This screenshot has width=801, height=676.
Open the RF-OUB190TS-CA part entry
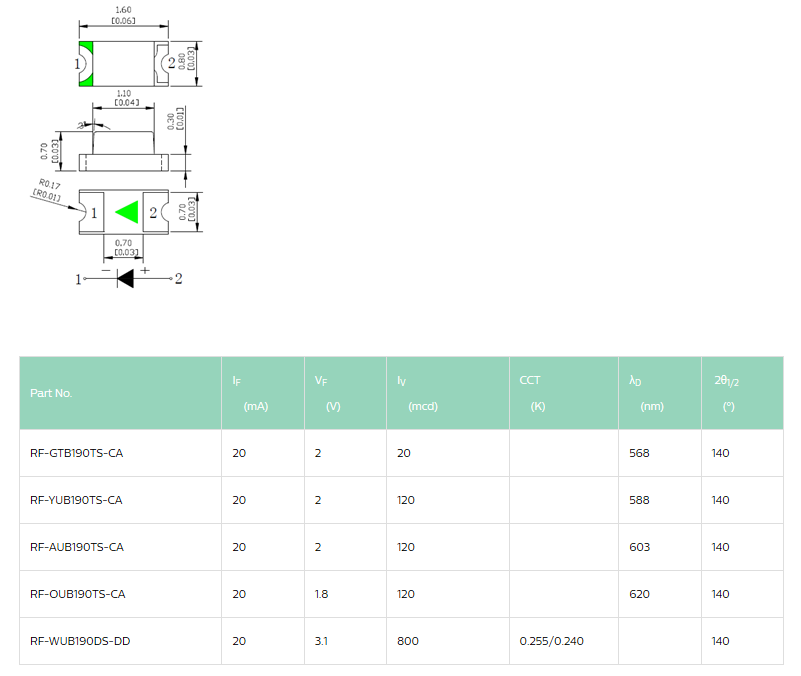78,594
